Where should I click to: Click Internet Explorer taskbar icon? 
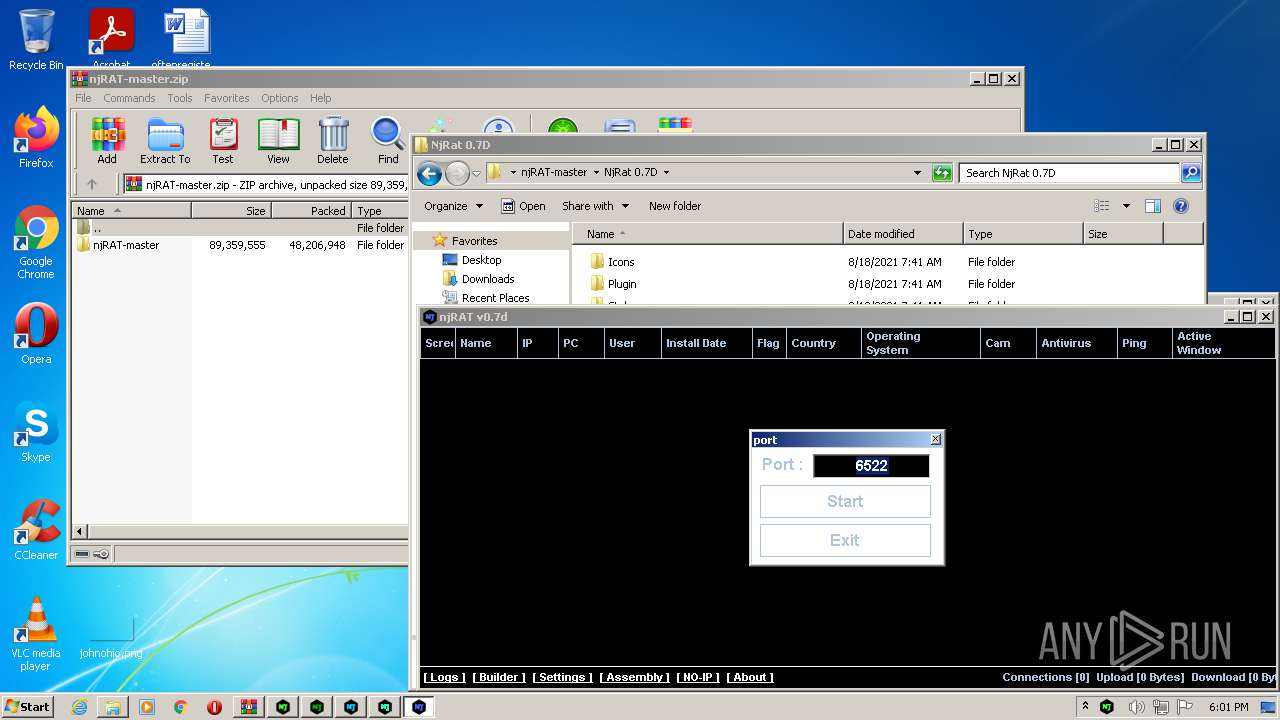pyautogui.click(x=79, y=707)
